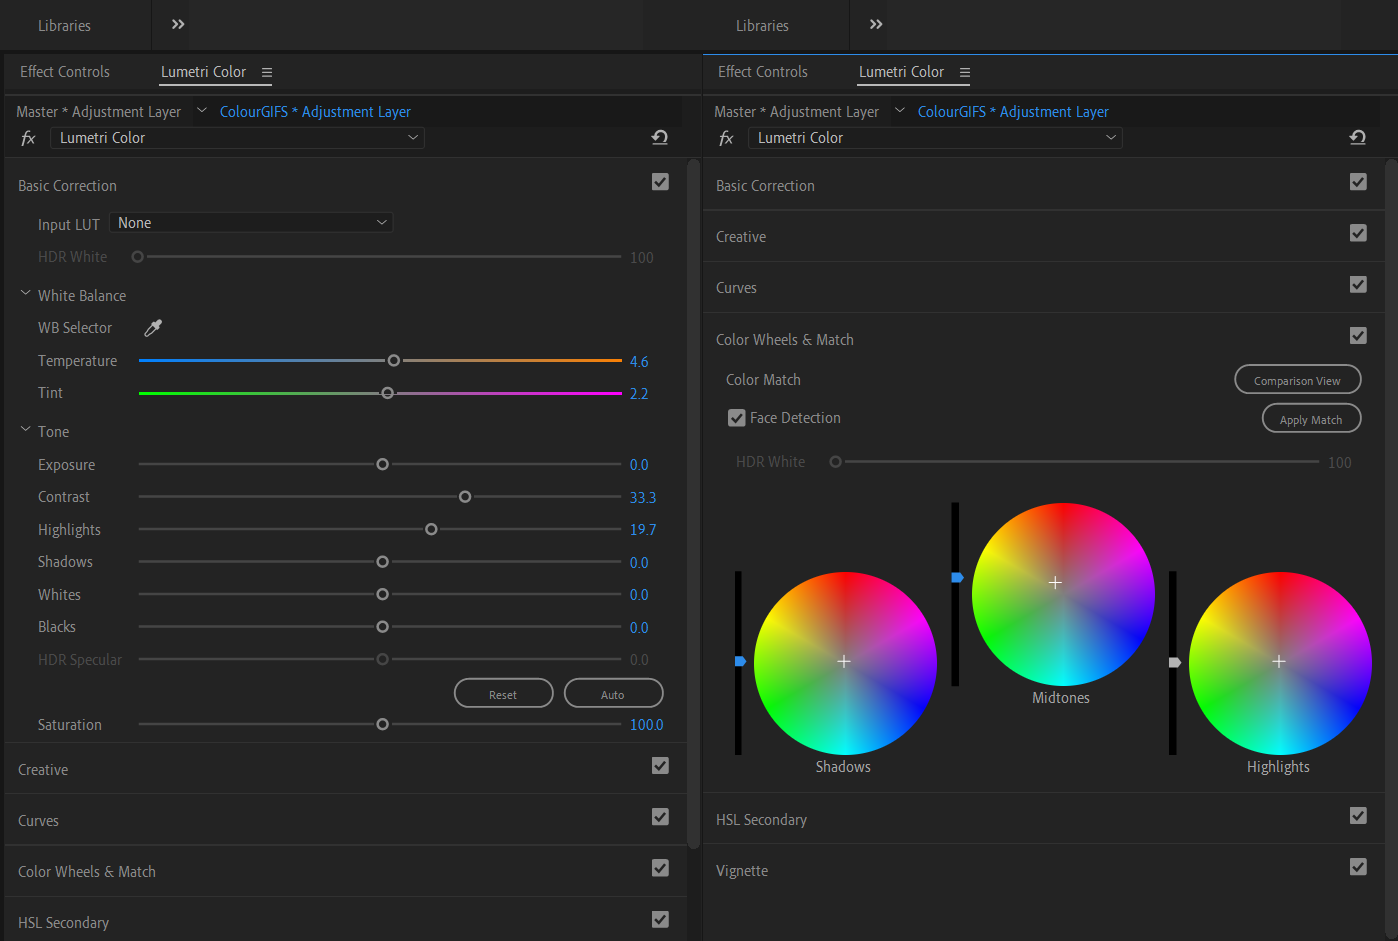This screenshot has width=1398, height=941.
Task: Click center of Midtones color wheel
Action: click(x=1055, y=583)
